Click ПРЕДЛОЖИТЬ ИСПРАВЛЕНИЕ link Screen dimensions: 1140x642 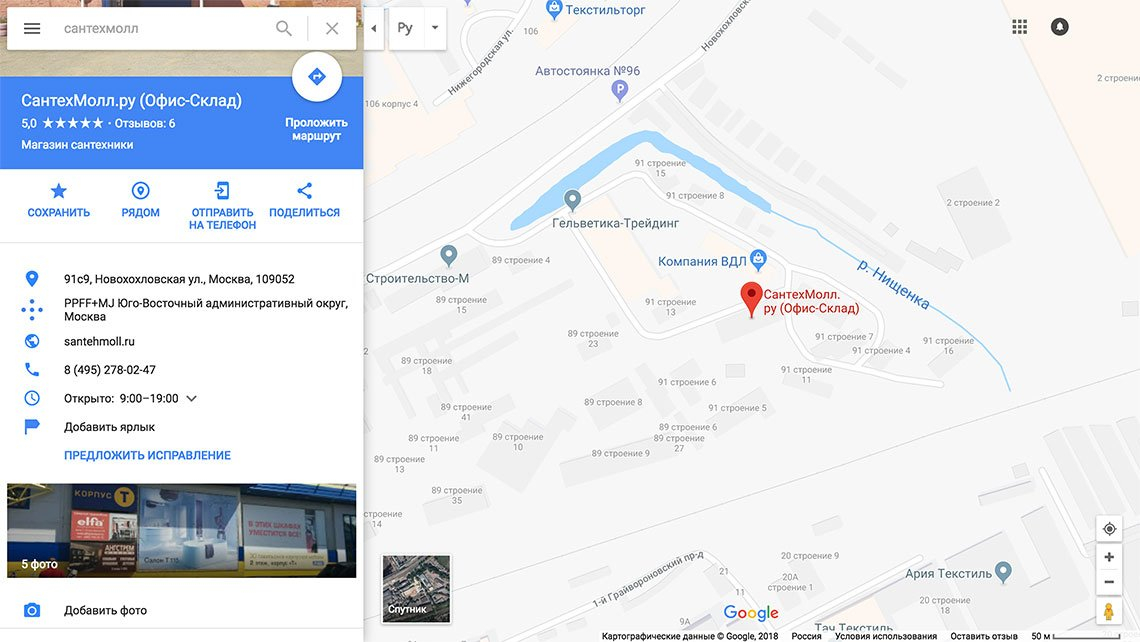[147, 455]
